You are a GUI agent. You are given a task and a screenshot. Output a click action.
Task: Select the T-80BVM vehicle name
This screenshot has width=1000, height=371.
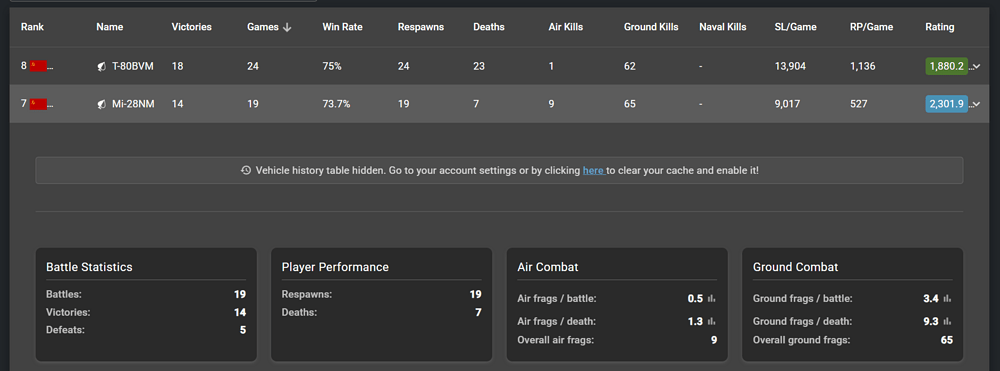pos(133,66)
